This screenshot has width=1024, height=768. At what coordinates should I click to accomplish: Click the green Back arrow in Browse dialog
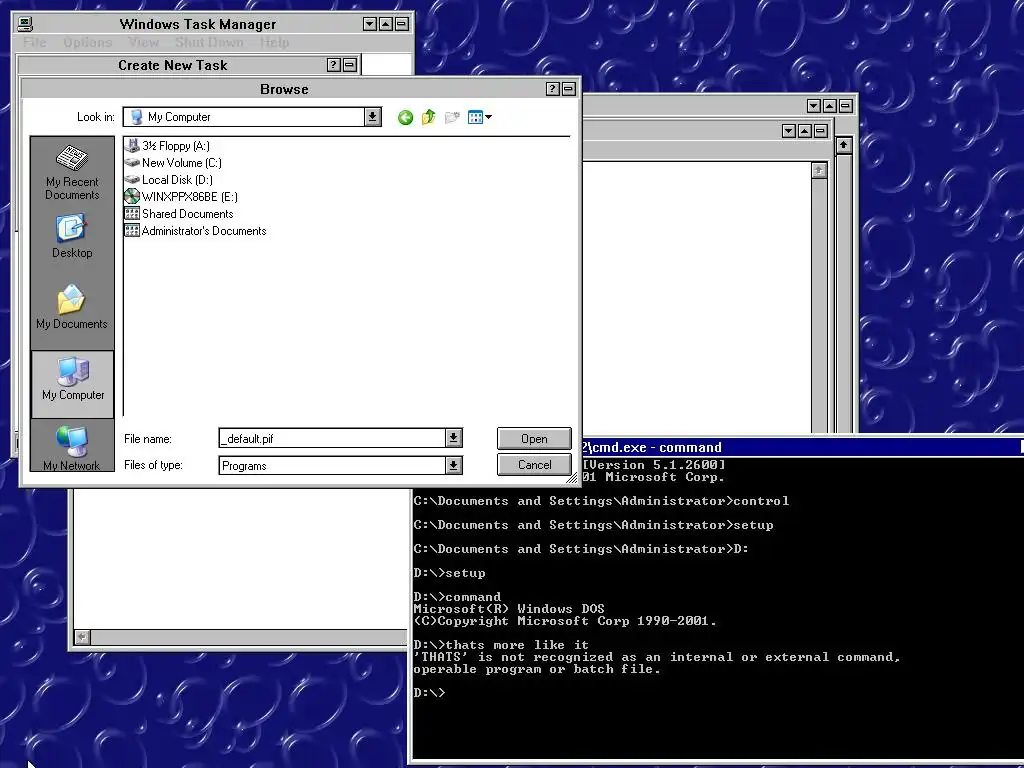(x=405, y=118)
